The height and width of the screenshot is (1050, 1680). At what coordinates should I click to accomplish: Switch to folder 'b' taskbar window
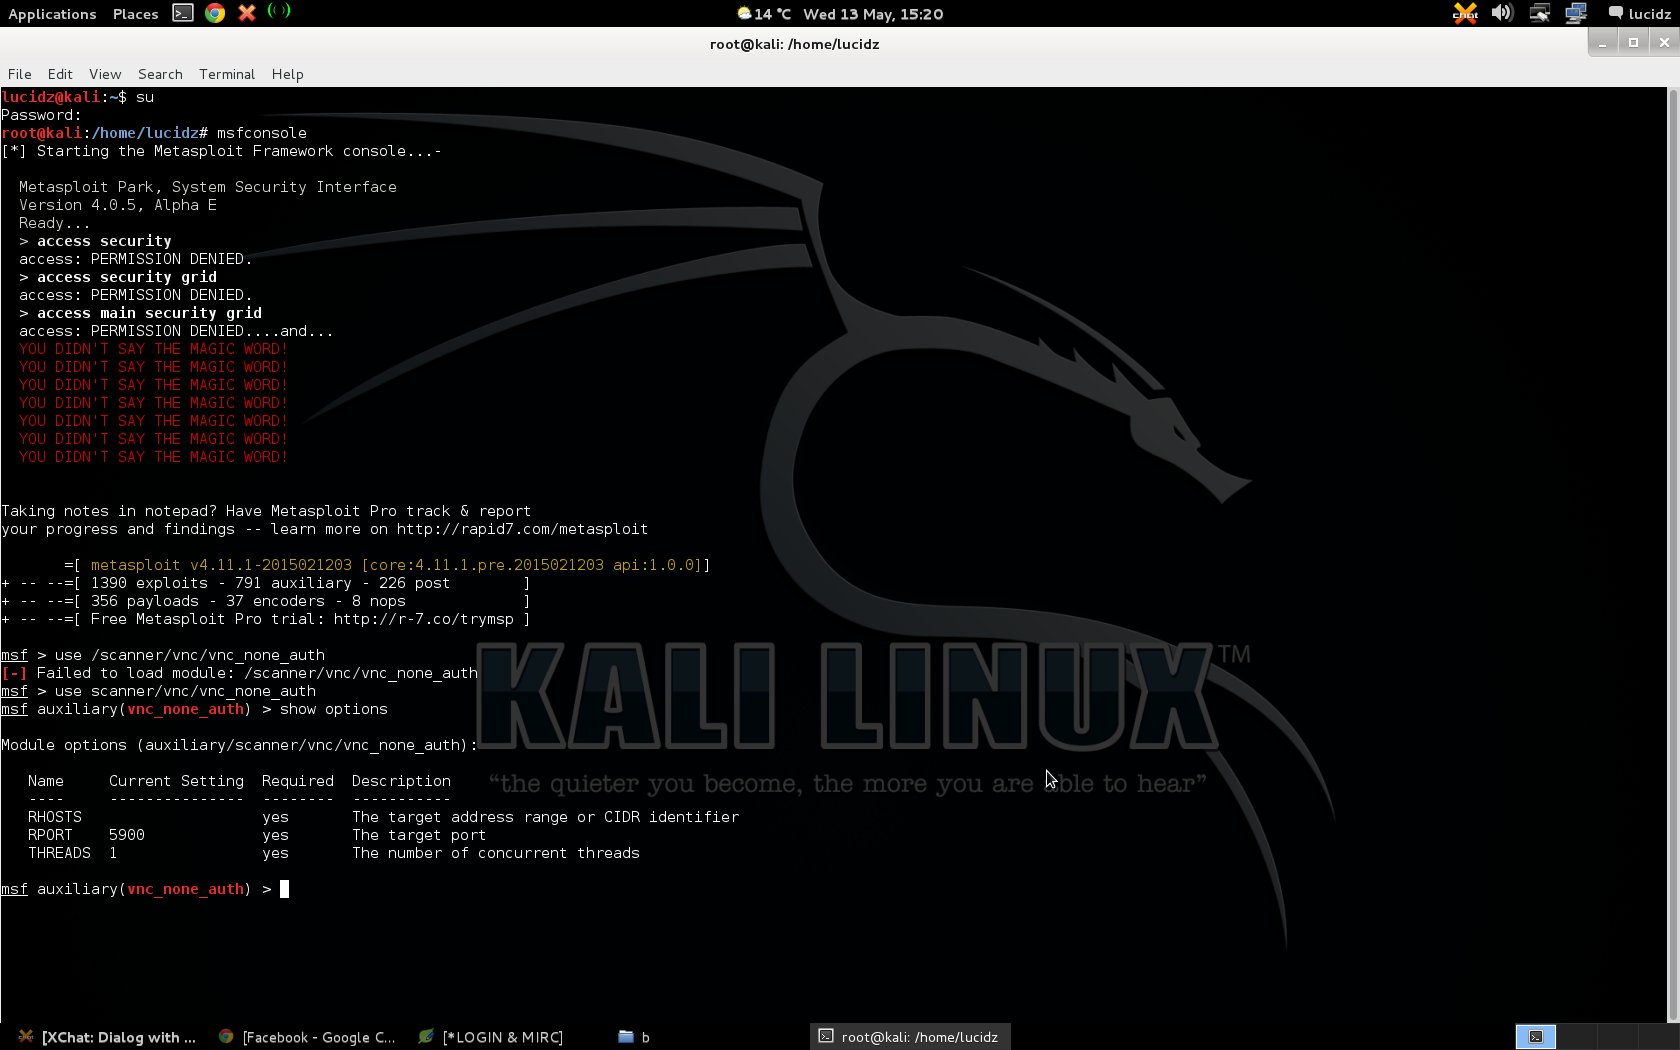634,1037
